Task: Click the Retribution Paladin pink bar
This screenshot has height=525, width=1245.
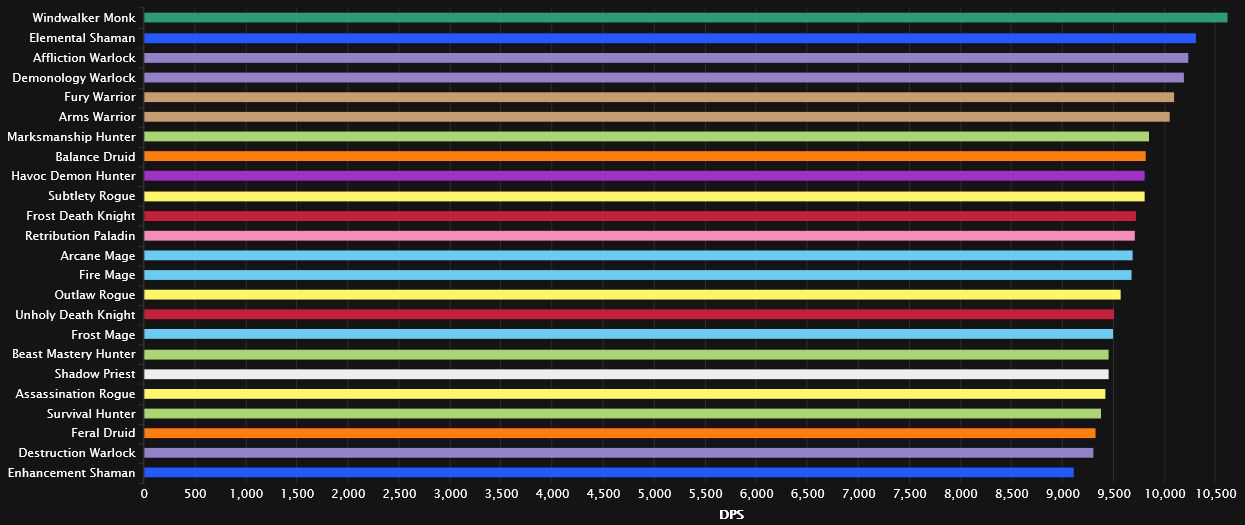Action: tap(639, 236)
